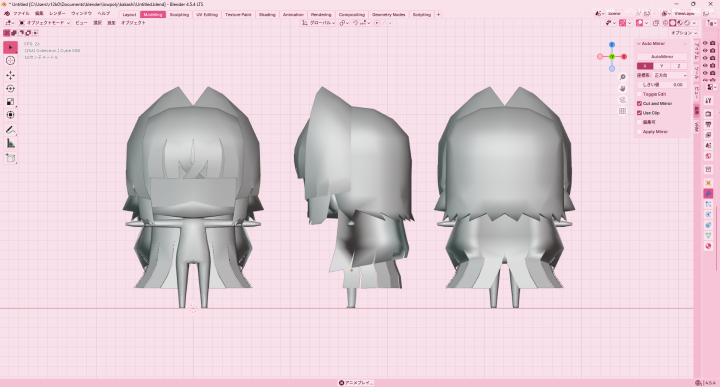Click the red X axis gizmo ball
The image size is (720, 387).
pyautogui.click(x=624, y=56)
